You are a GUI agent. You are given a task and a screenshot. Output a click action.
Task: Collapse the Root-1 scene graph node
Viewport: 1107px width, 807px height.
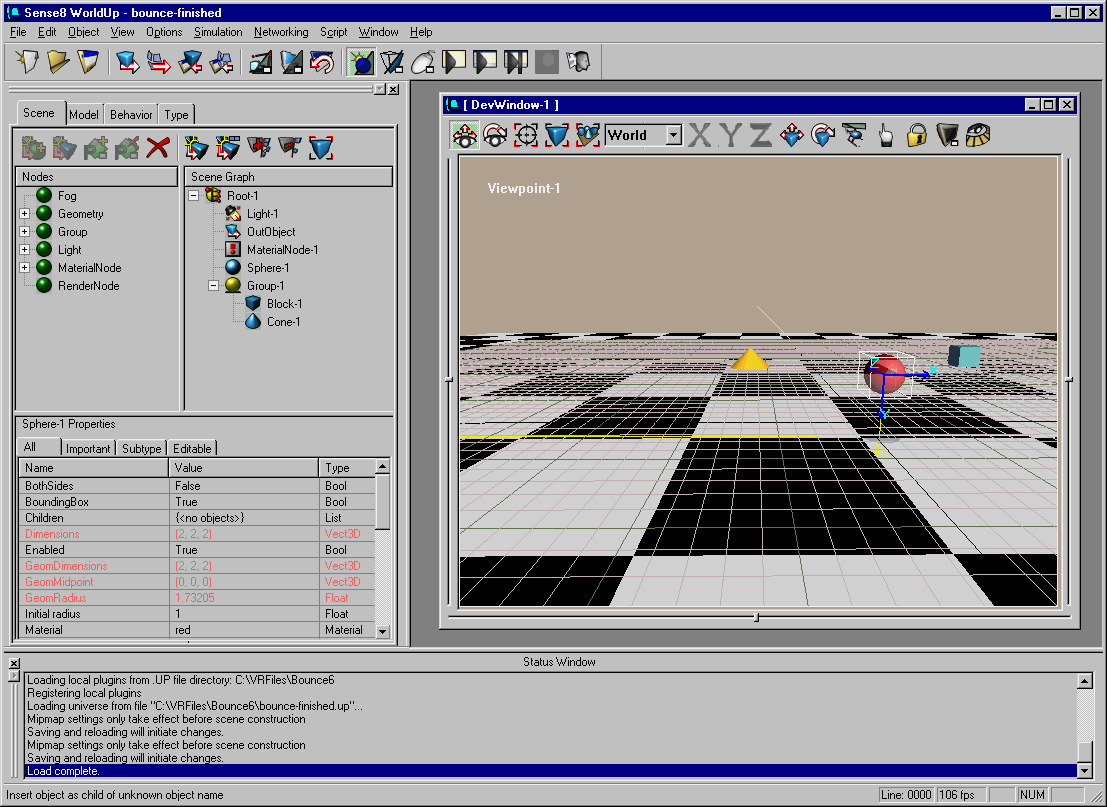point(193,196)
